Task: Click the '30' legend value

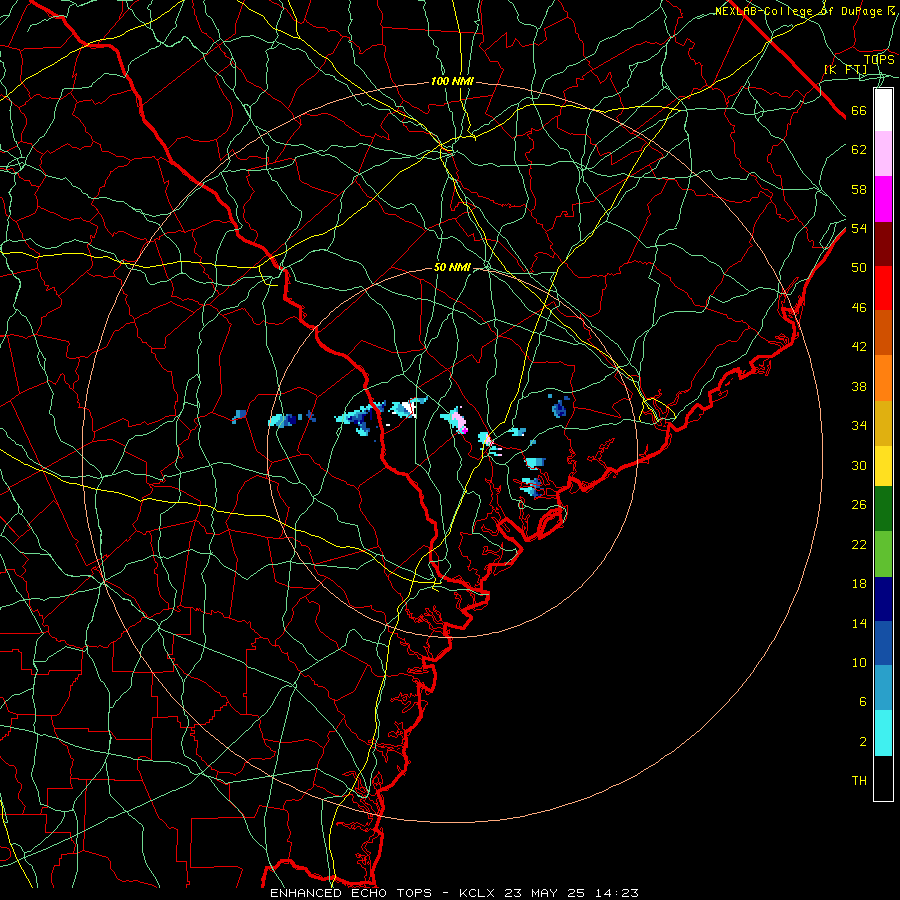Action: (859, 465)
